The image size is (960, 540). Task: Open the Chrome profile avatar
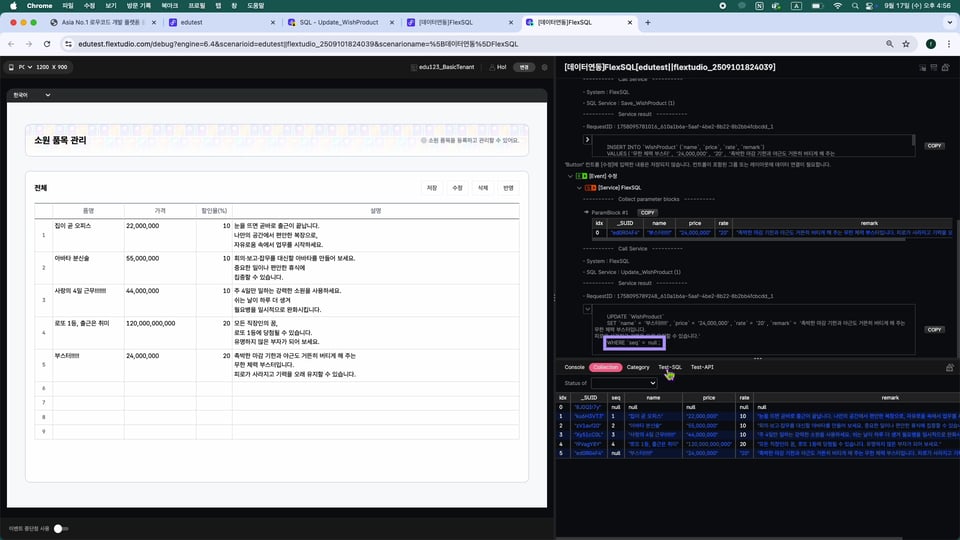pyautogui.click(x=931, y=44)
